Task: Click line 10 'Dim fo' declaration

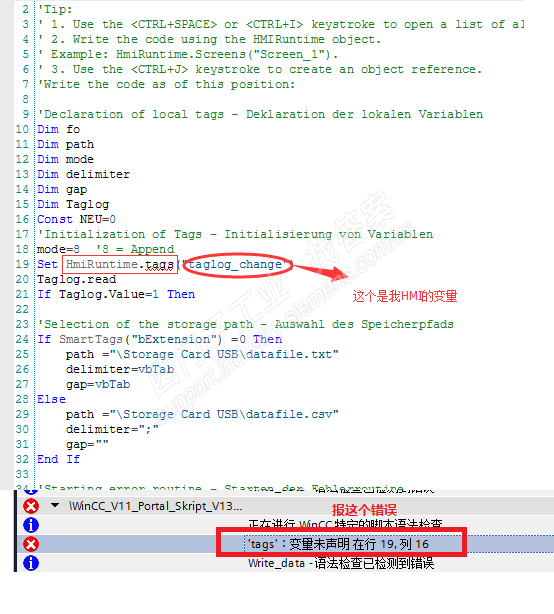Action: [x=59, y=129]
